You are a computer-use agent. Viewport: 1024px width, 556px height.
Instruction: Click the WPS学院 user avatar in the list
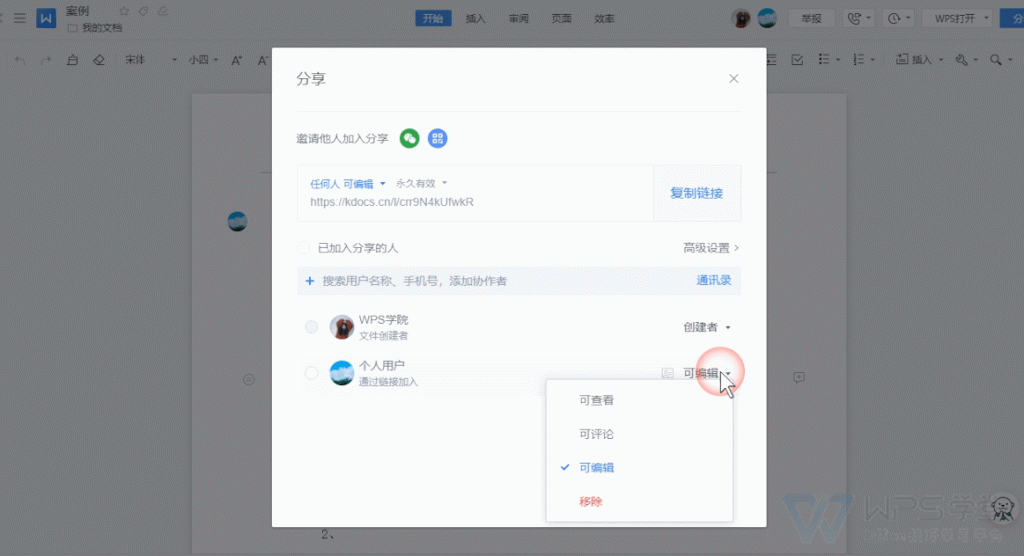[x=342, y=327]
